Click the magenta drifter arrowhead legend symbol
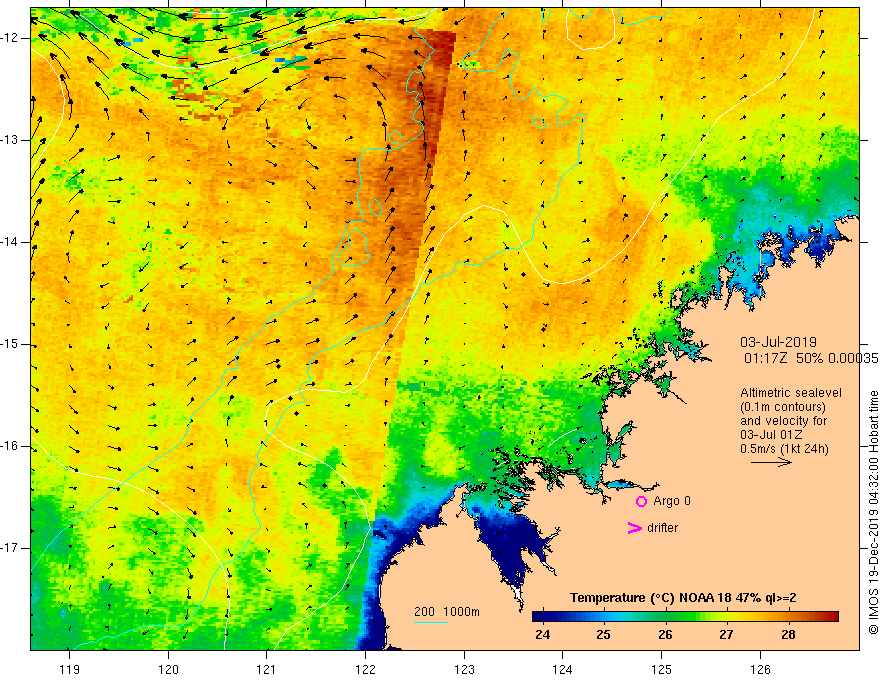The height and width of the screenshot is (680, 880). (635, 528)
